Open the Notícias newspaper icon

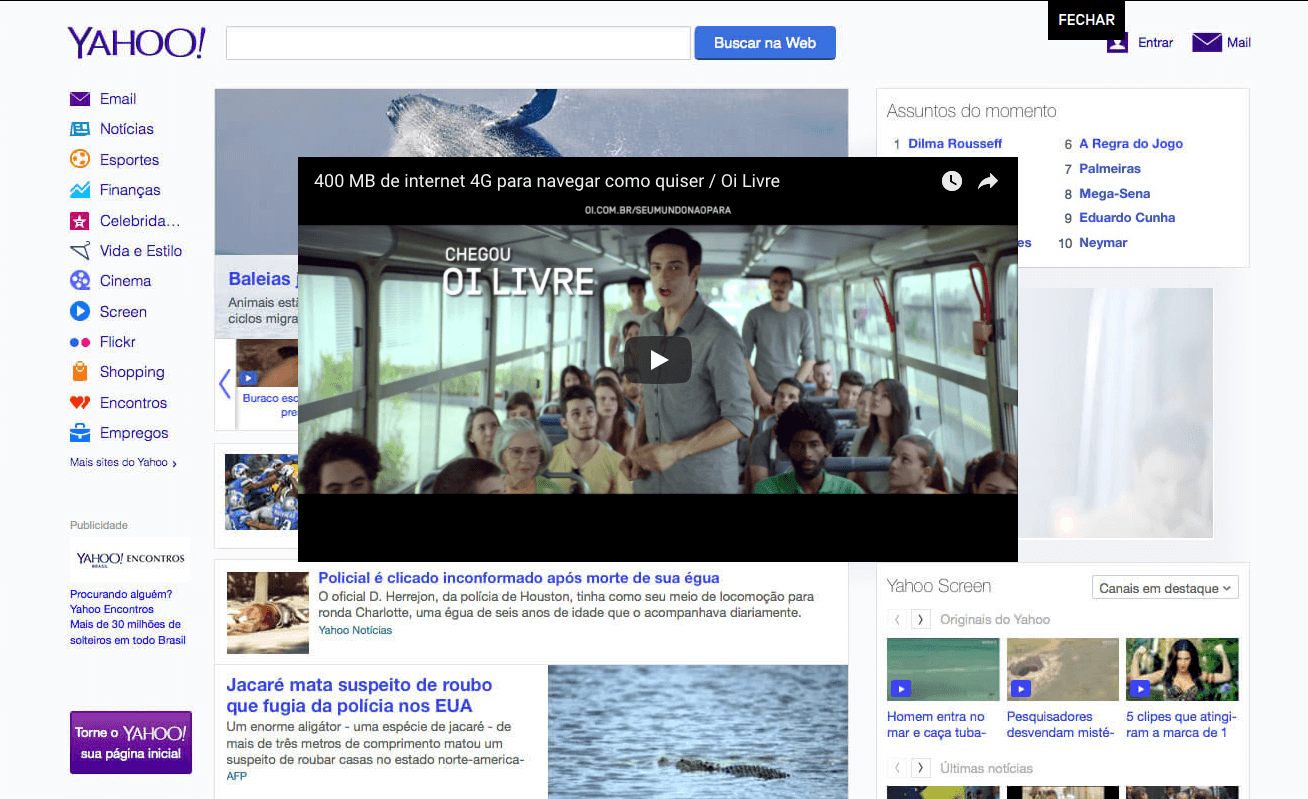click(80, 129)
